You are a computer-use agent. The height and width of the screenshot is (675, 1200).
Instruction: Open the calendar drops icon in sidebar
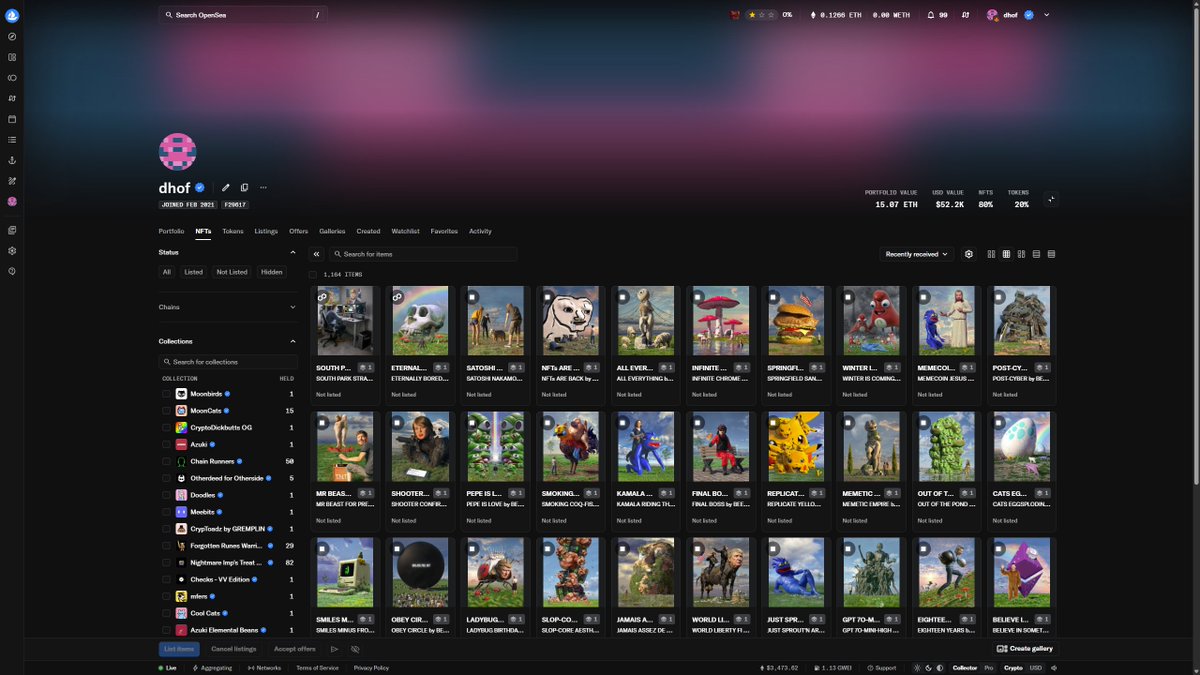12,119
